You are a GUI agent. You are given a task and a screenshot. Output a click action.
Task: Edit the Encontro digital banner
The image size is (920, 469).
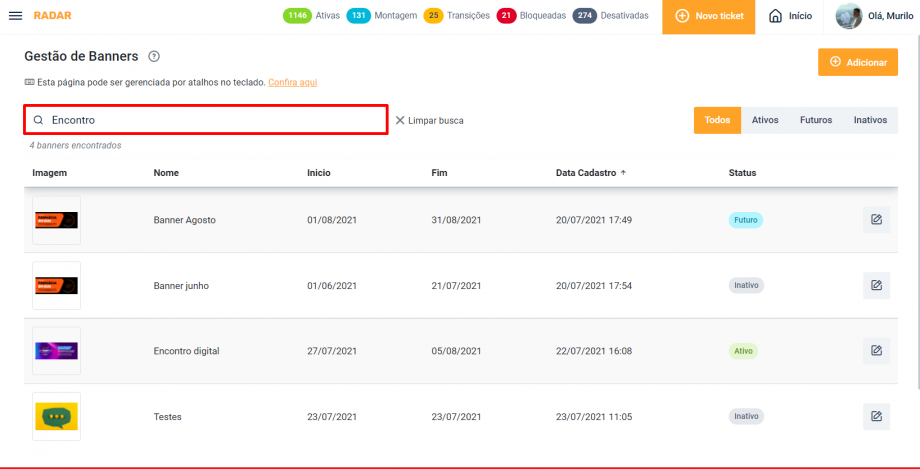tap(876, 351)
